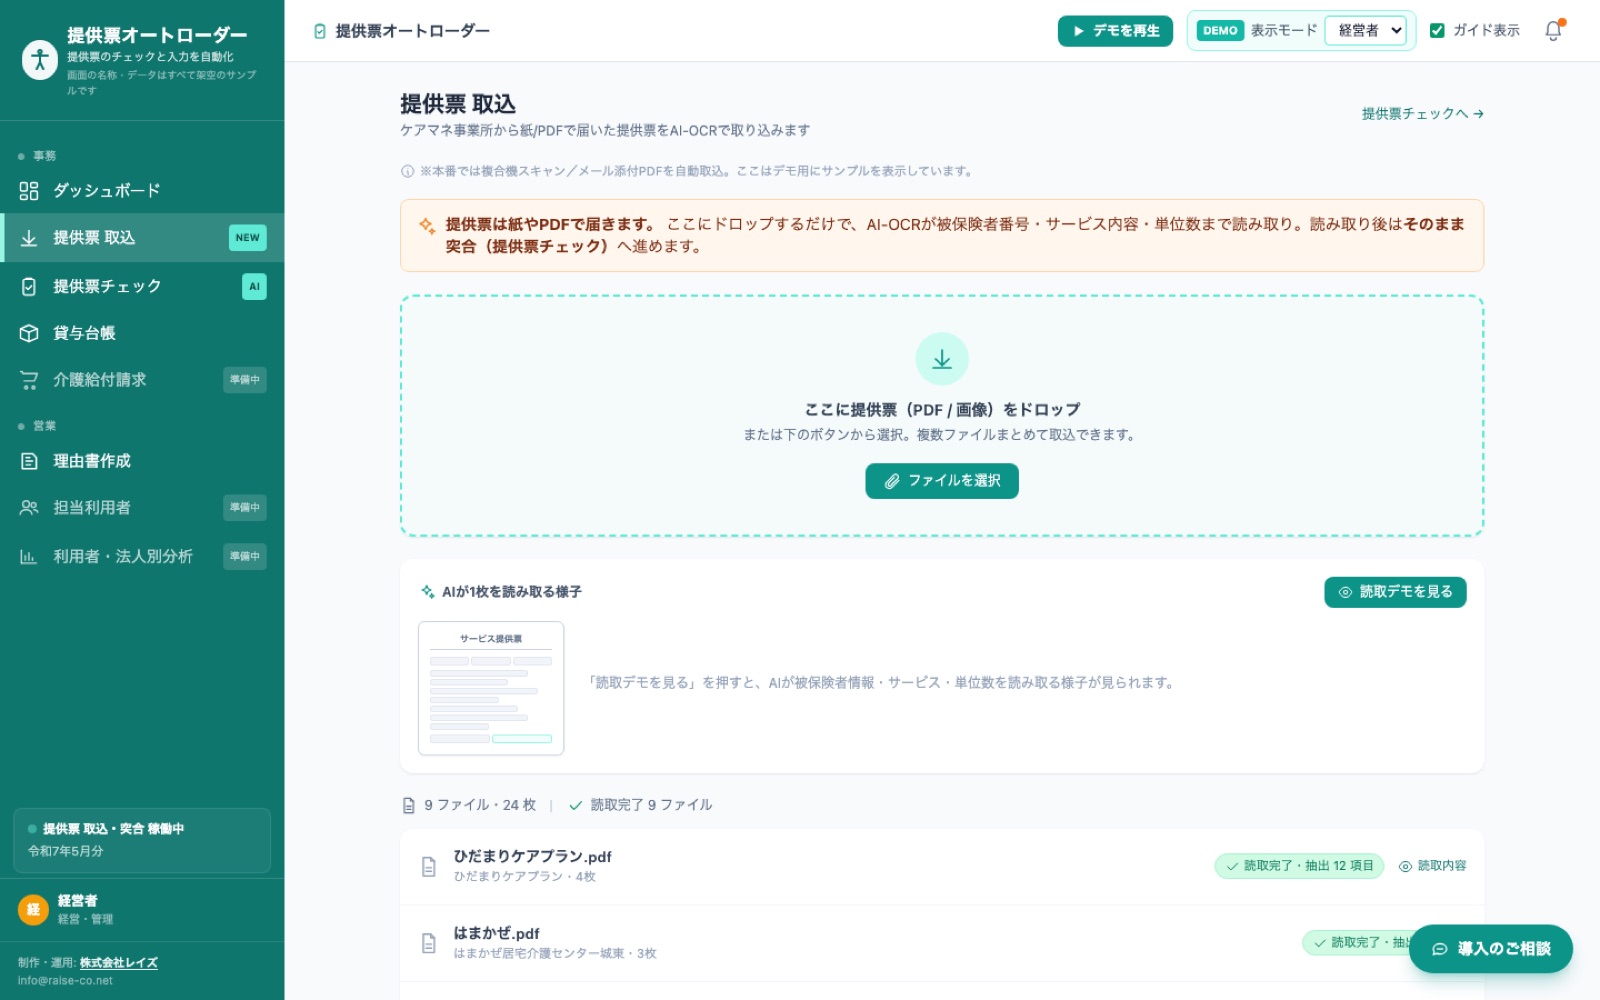This screenshot has height=1000, width=1600.
Task: Open the 表示モード 経営者 dropdown
Action: click(x=1365, y=31)
